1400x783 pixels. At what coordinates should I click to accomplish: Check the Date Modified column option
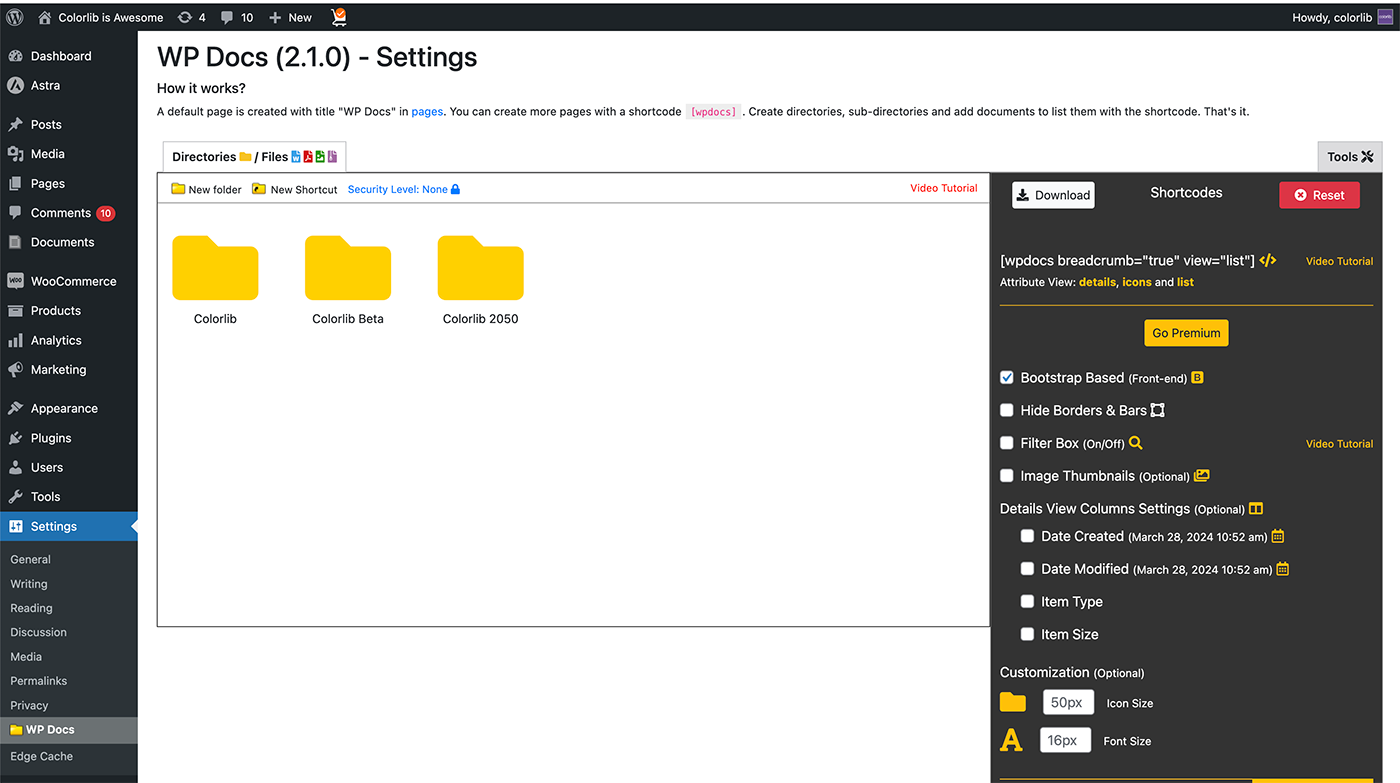pos(1027,568)
